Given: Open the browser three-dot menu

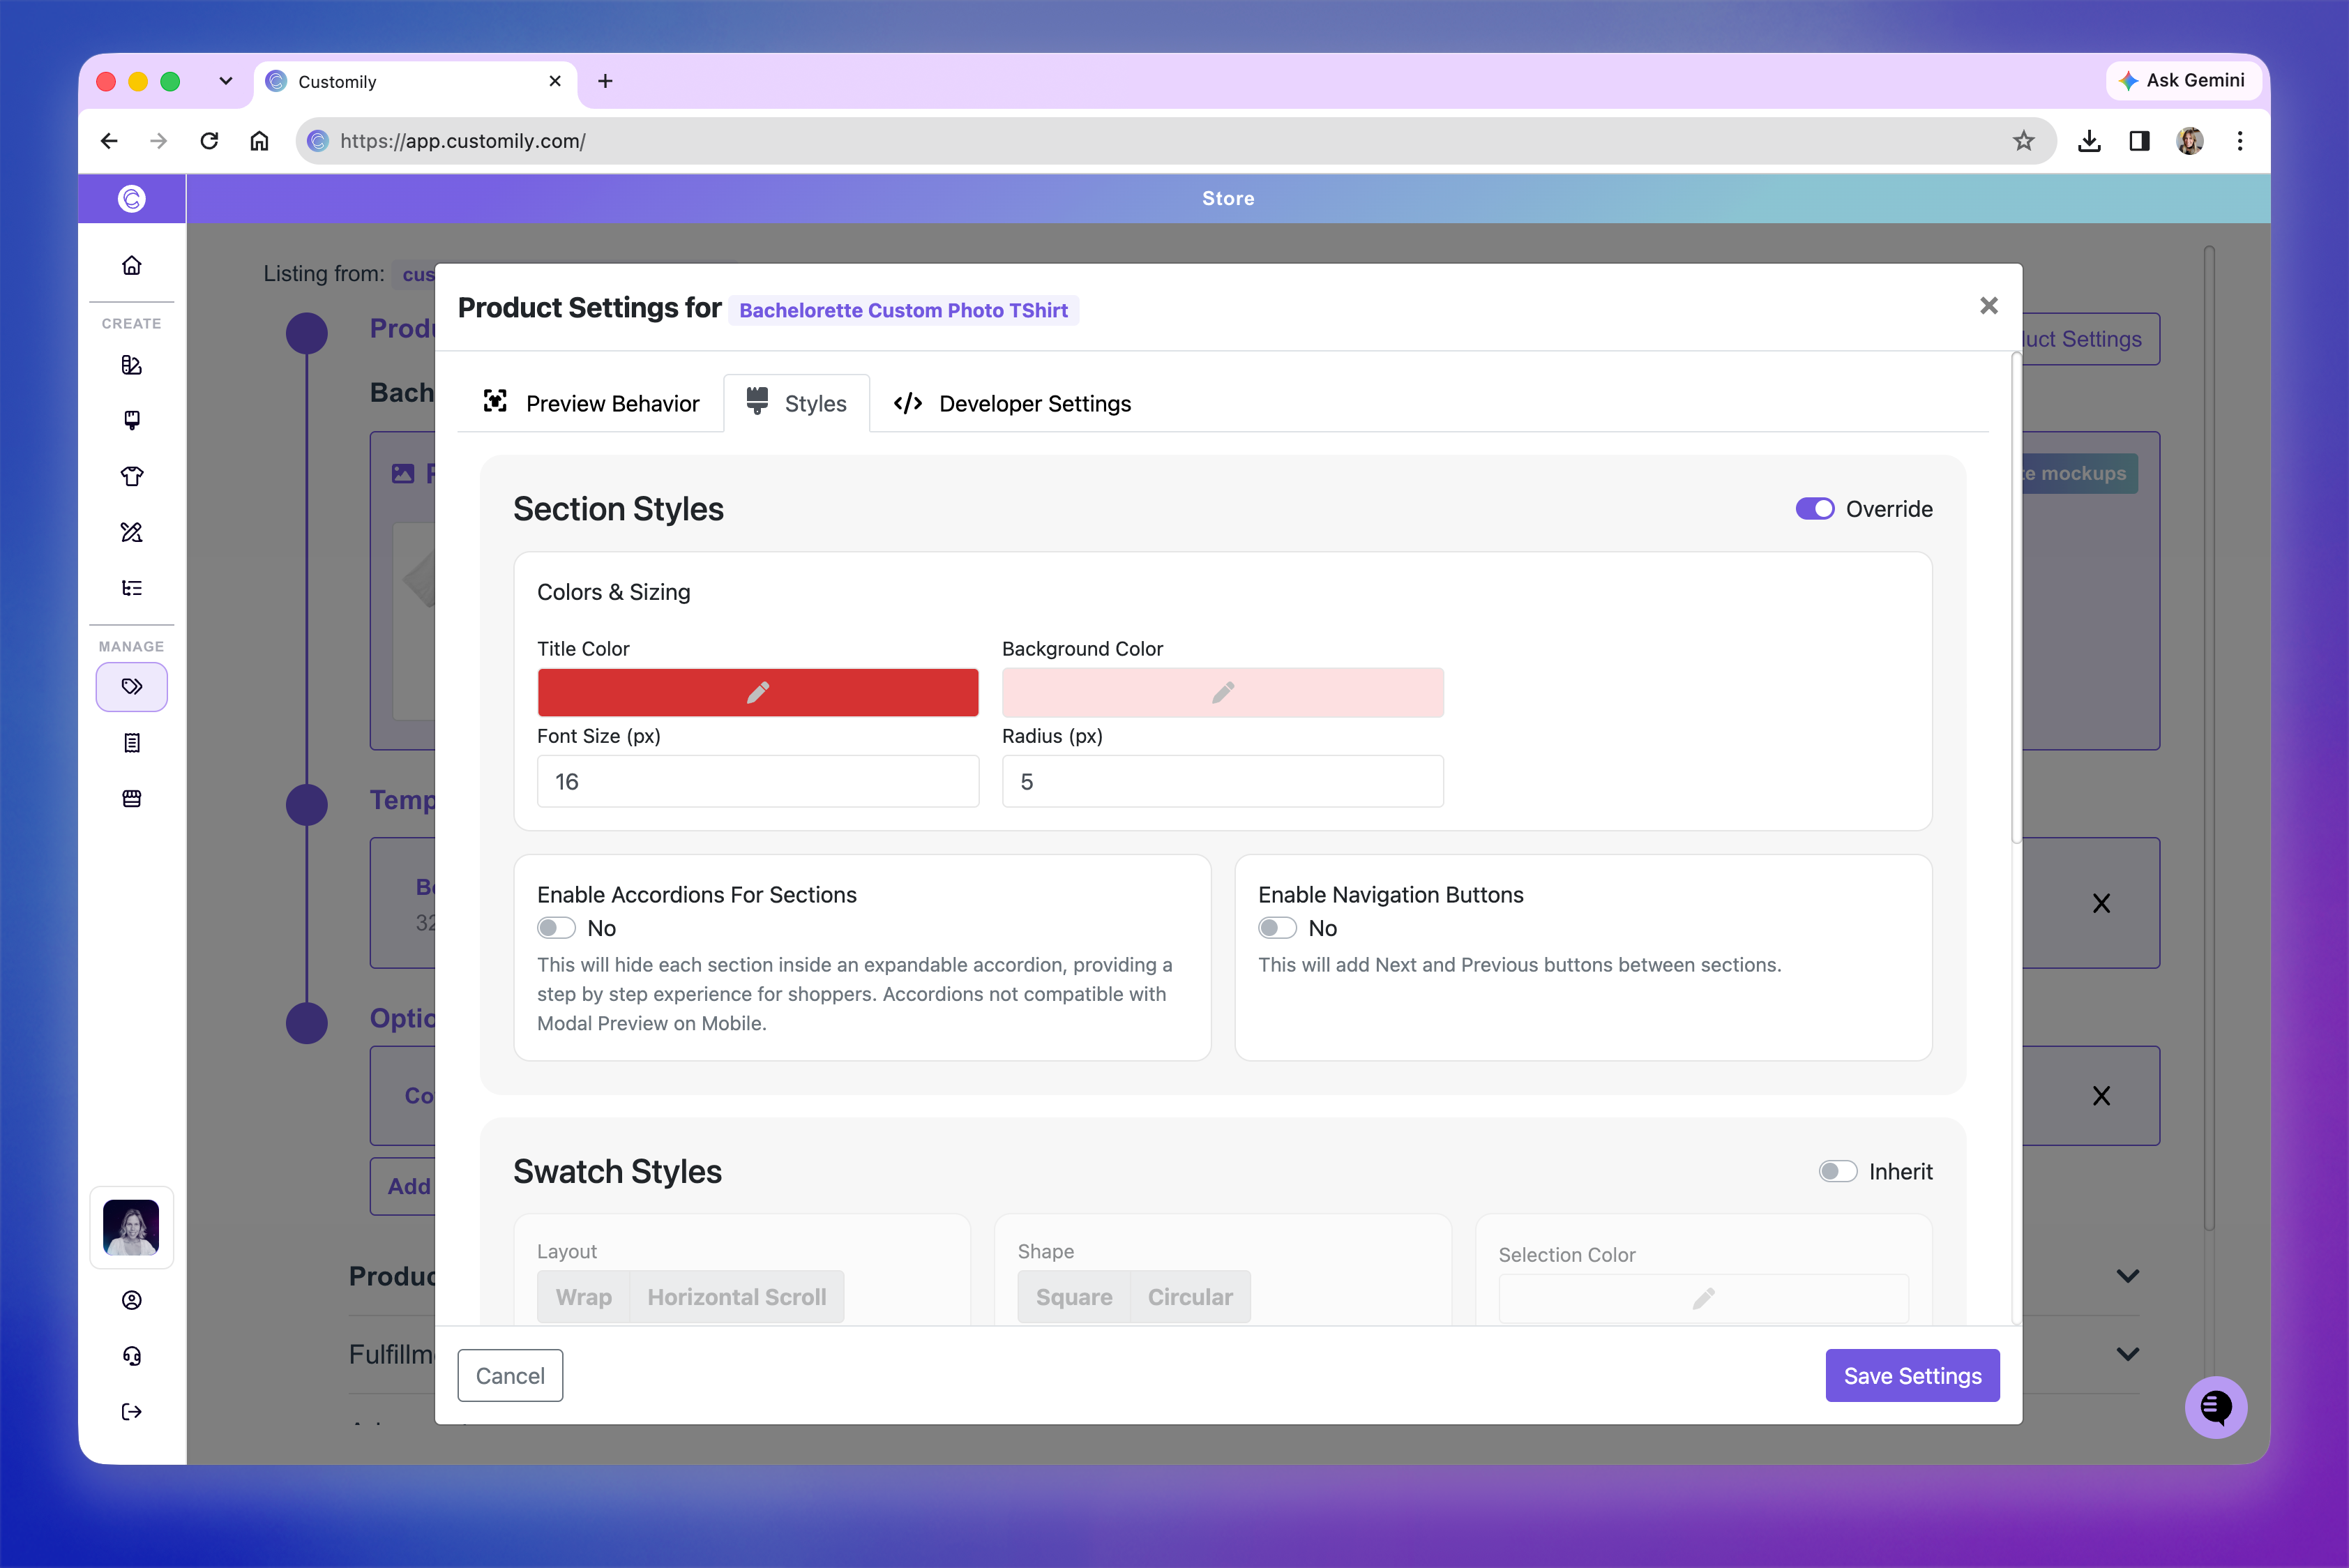Looking at the screenshot, I should tap(2240, 141).
